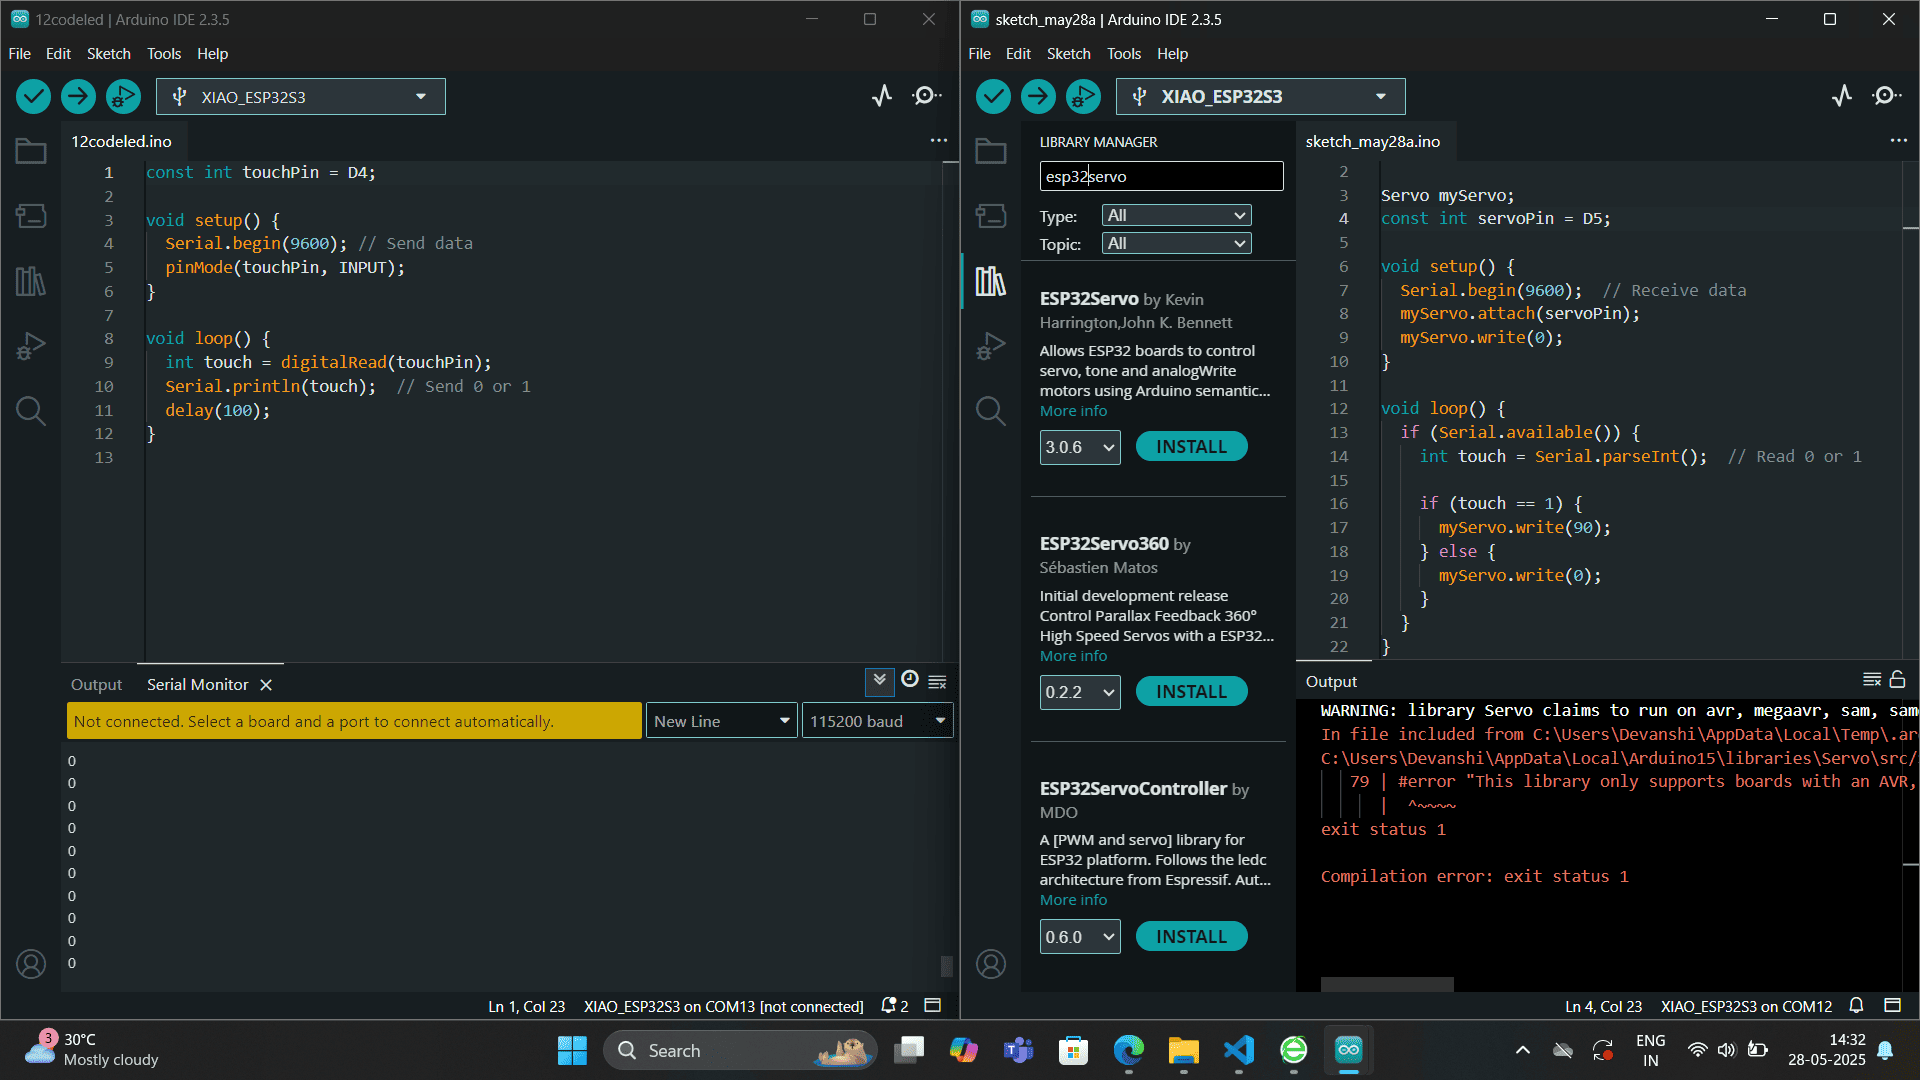Open Debug sidebar in sketch_may28a window
This screenshot has height=1080, width=1920.
click(991, 346)
